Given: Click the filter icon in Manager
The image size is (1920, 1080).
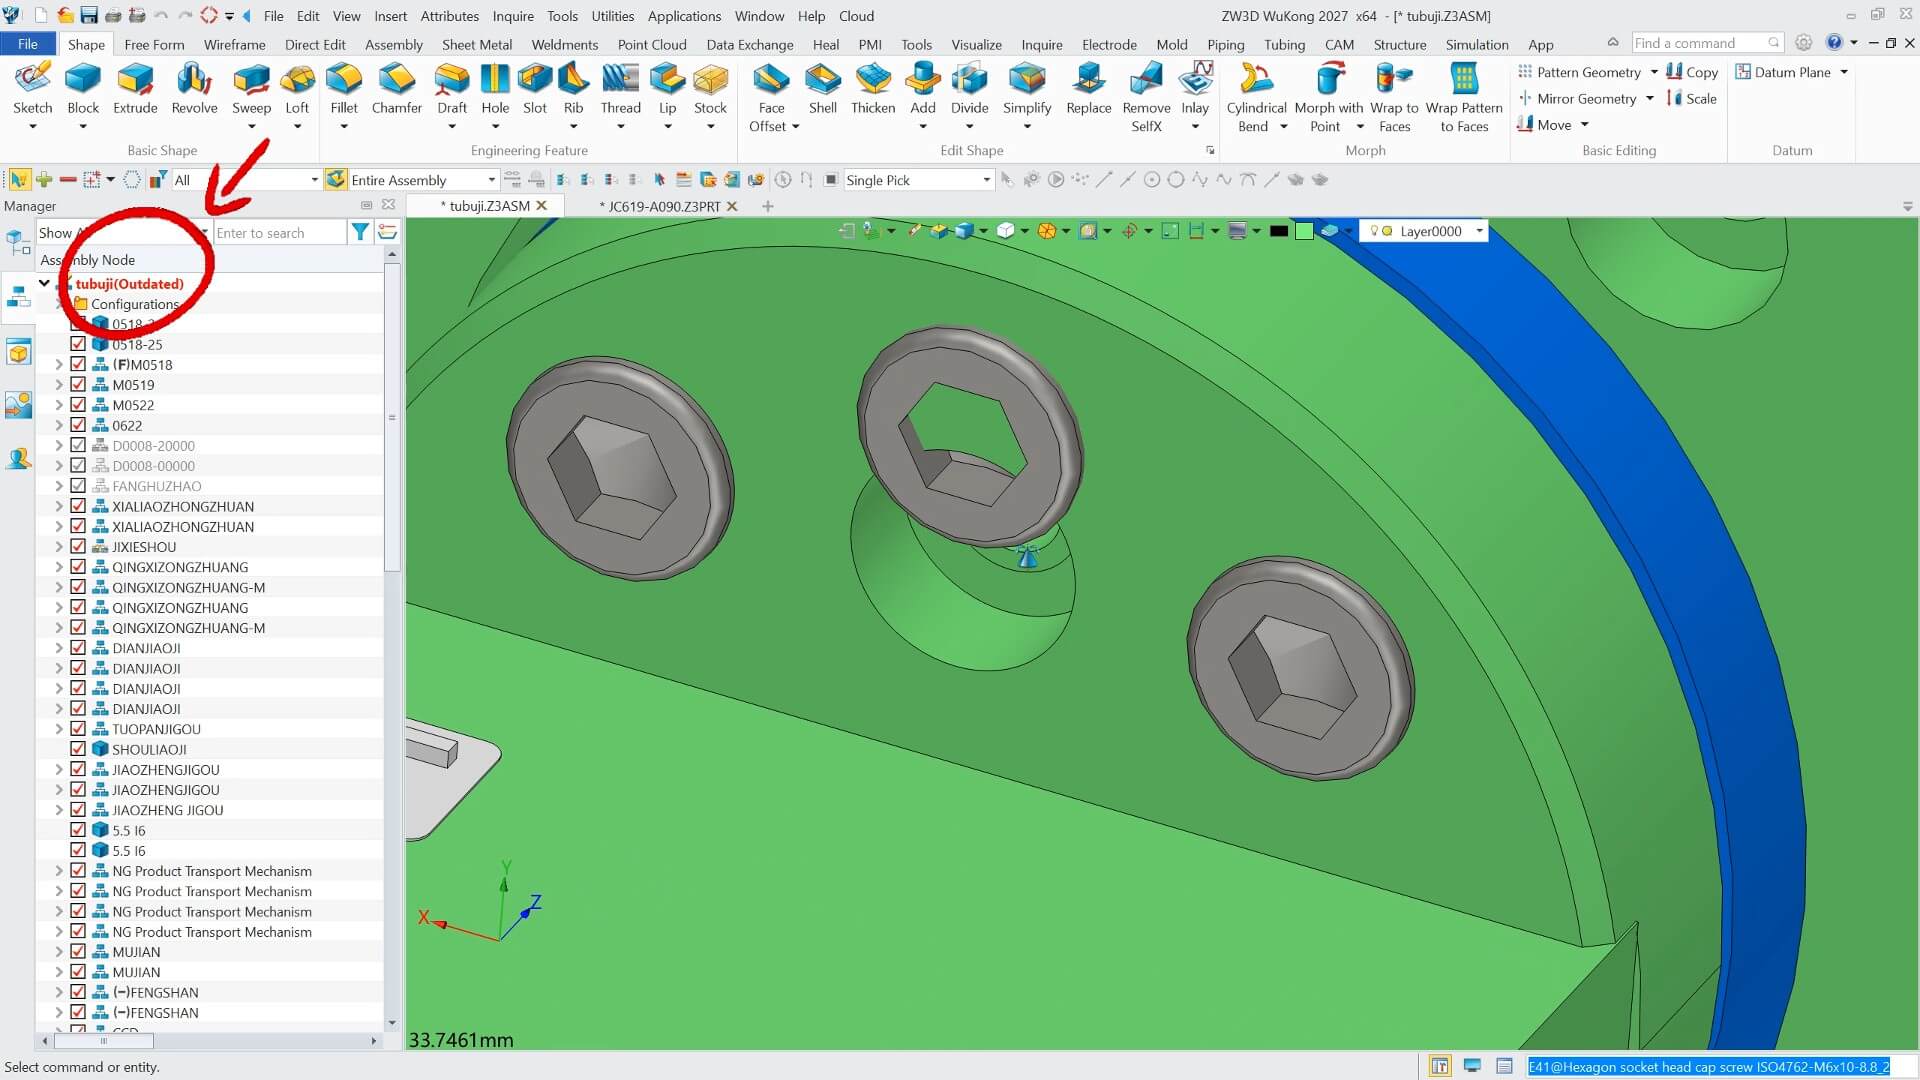Looking at the screenshot, I should click(360, 232).
